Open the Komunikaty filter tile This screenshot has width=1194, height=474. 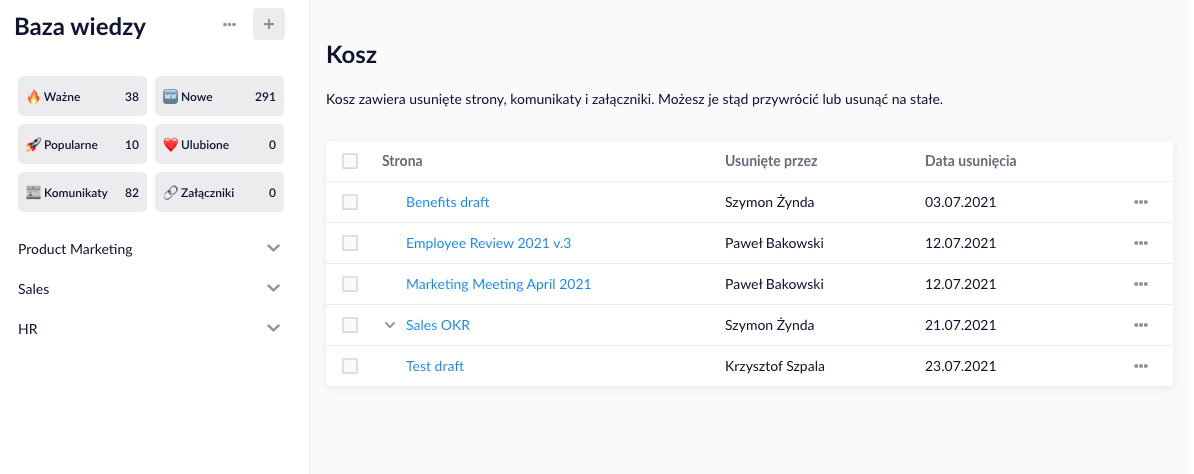(x=82, y=193)
